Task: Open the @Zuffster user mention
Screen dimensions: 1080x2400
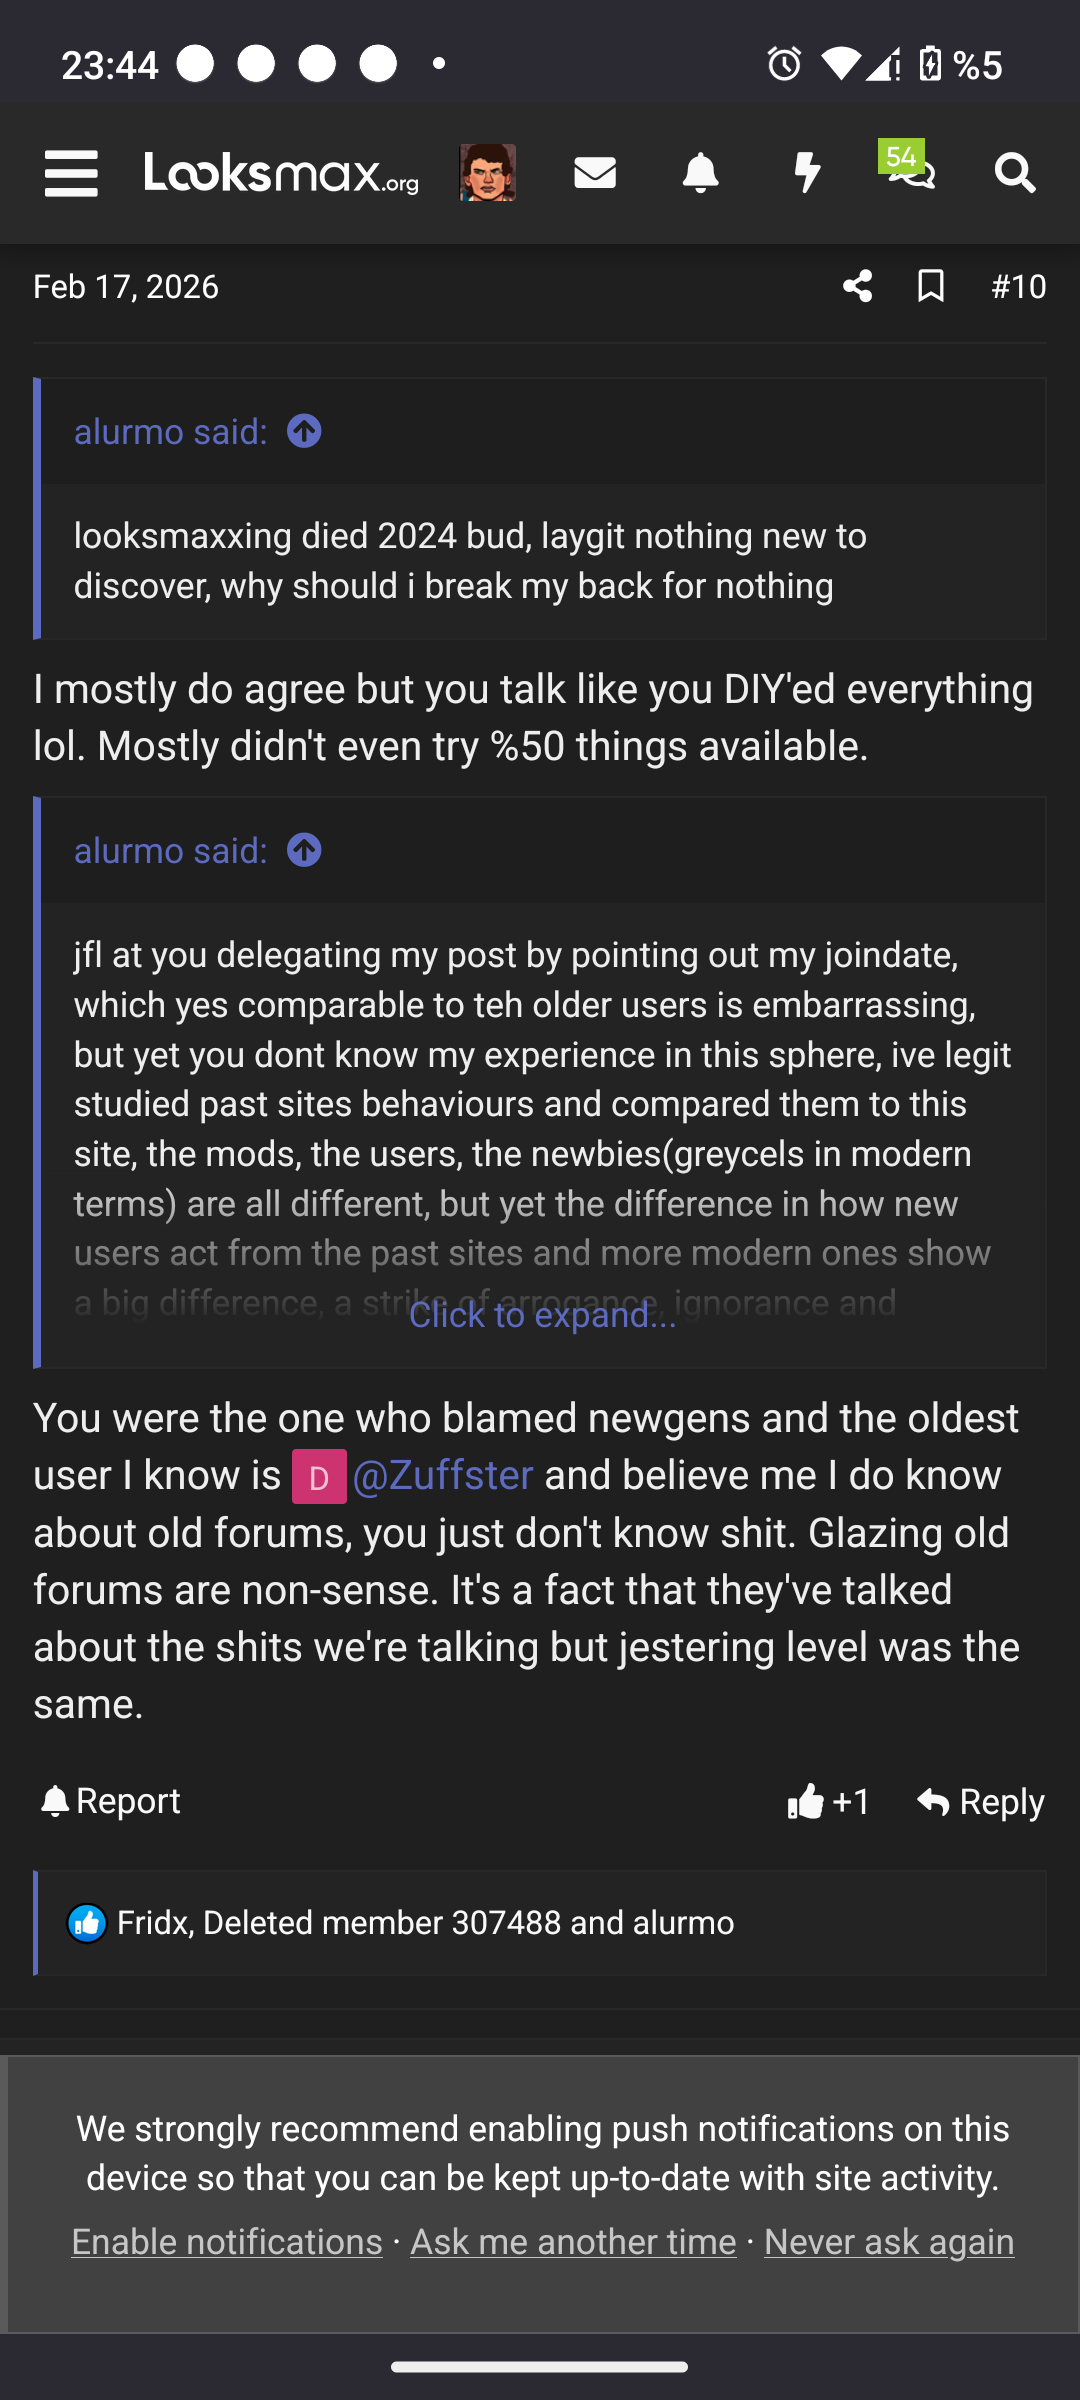Action: click(442, 1475)
